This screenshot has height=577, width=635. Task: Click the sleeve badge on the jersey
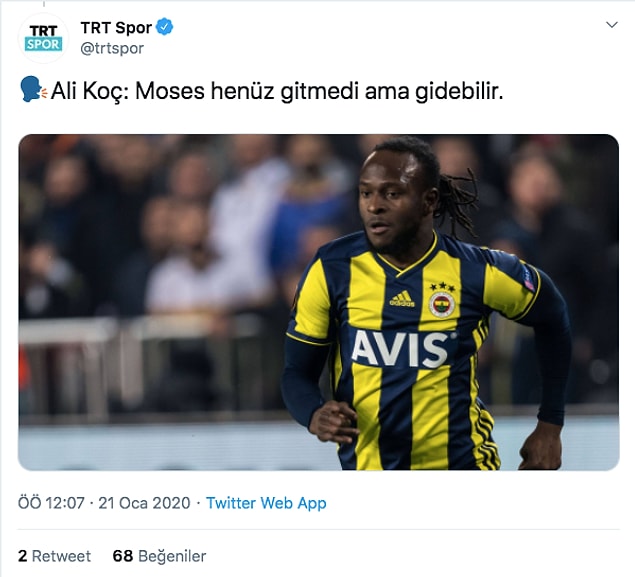point(528,279)
